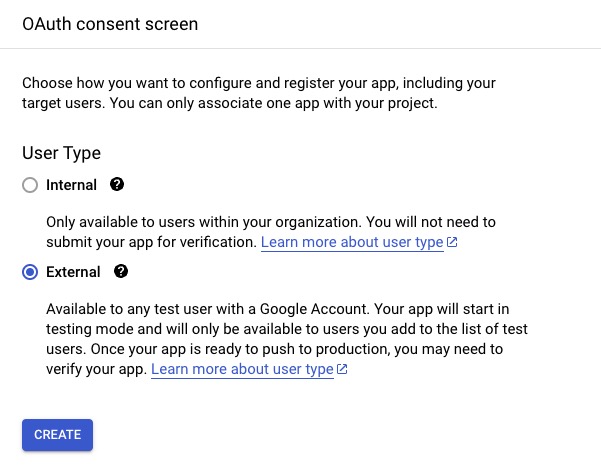Click the help icon next to External
Viewport: 601px width, 471px height.
pyautogui.click(x=121, y=272)
